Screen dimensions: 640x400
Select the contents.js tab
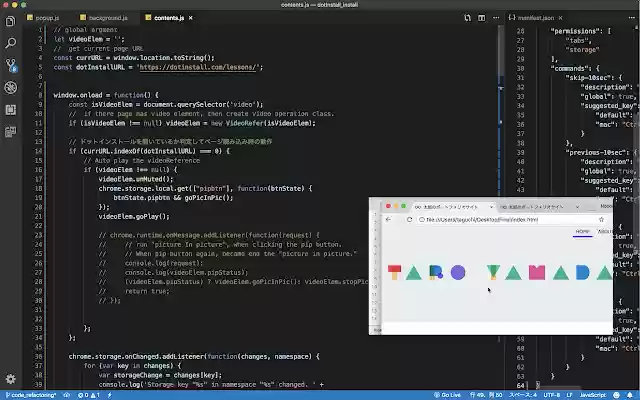pyautogui.click(x=169, y=18)
